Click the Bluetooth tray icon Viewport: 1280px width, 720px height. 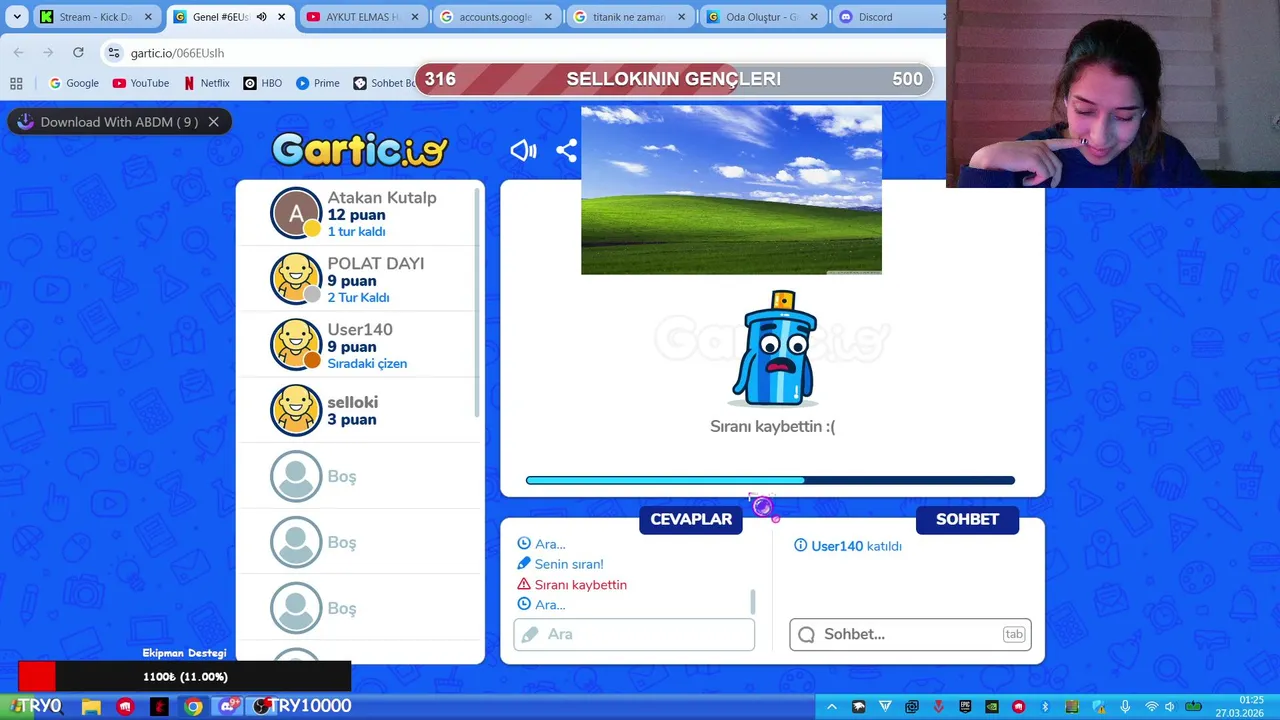click(1044, 707)
